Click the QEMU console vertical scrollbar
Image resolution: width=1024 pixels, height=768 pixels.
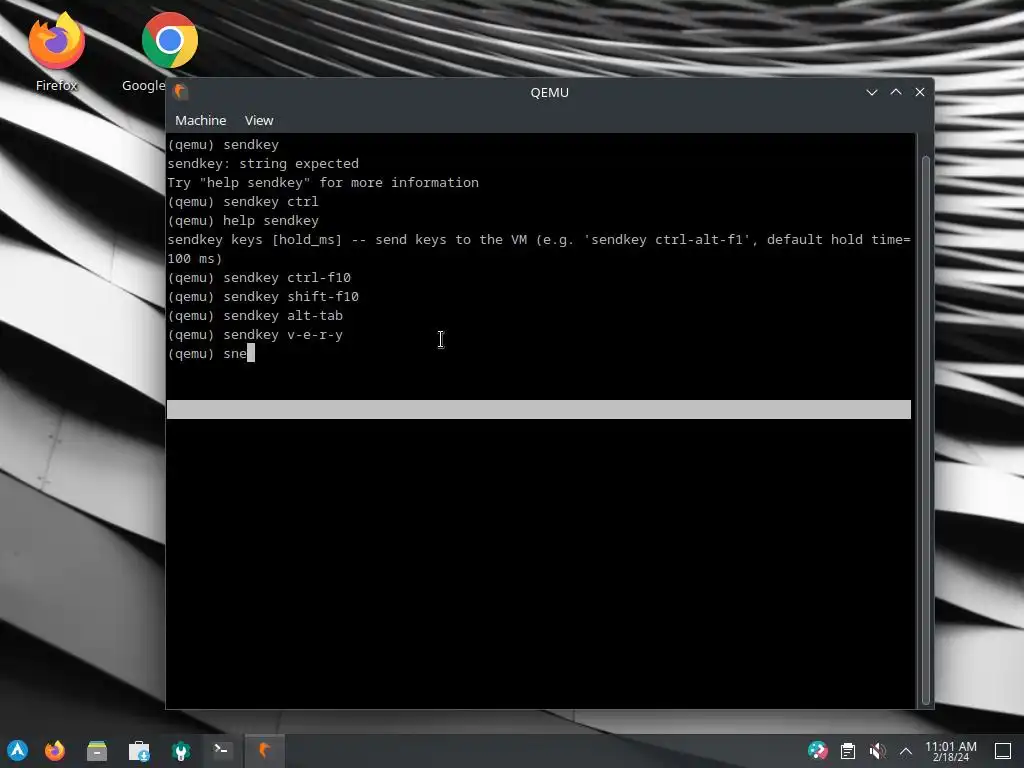925,431
